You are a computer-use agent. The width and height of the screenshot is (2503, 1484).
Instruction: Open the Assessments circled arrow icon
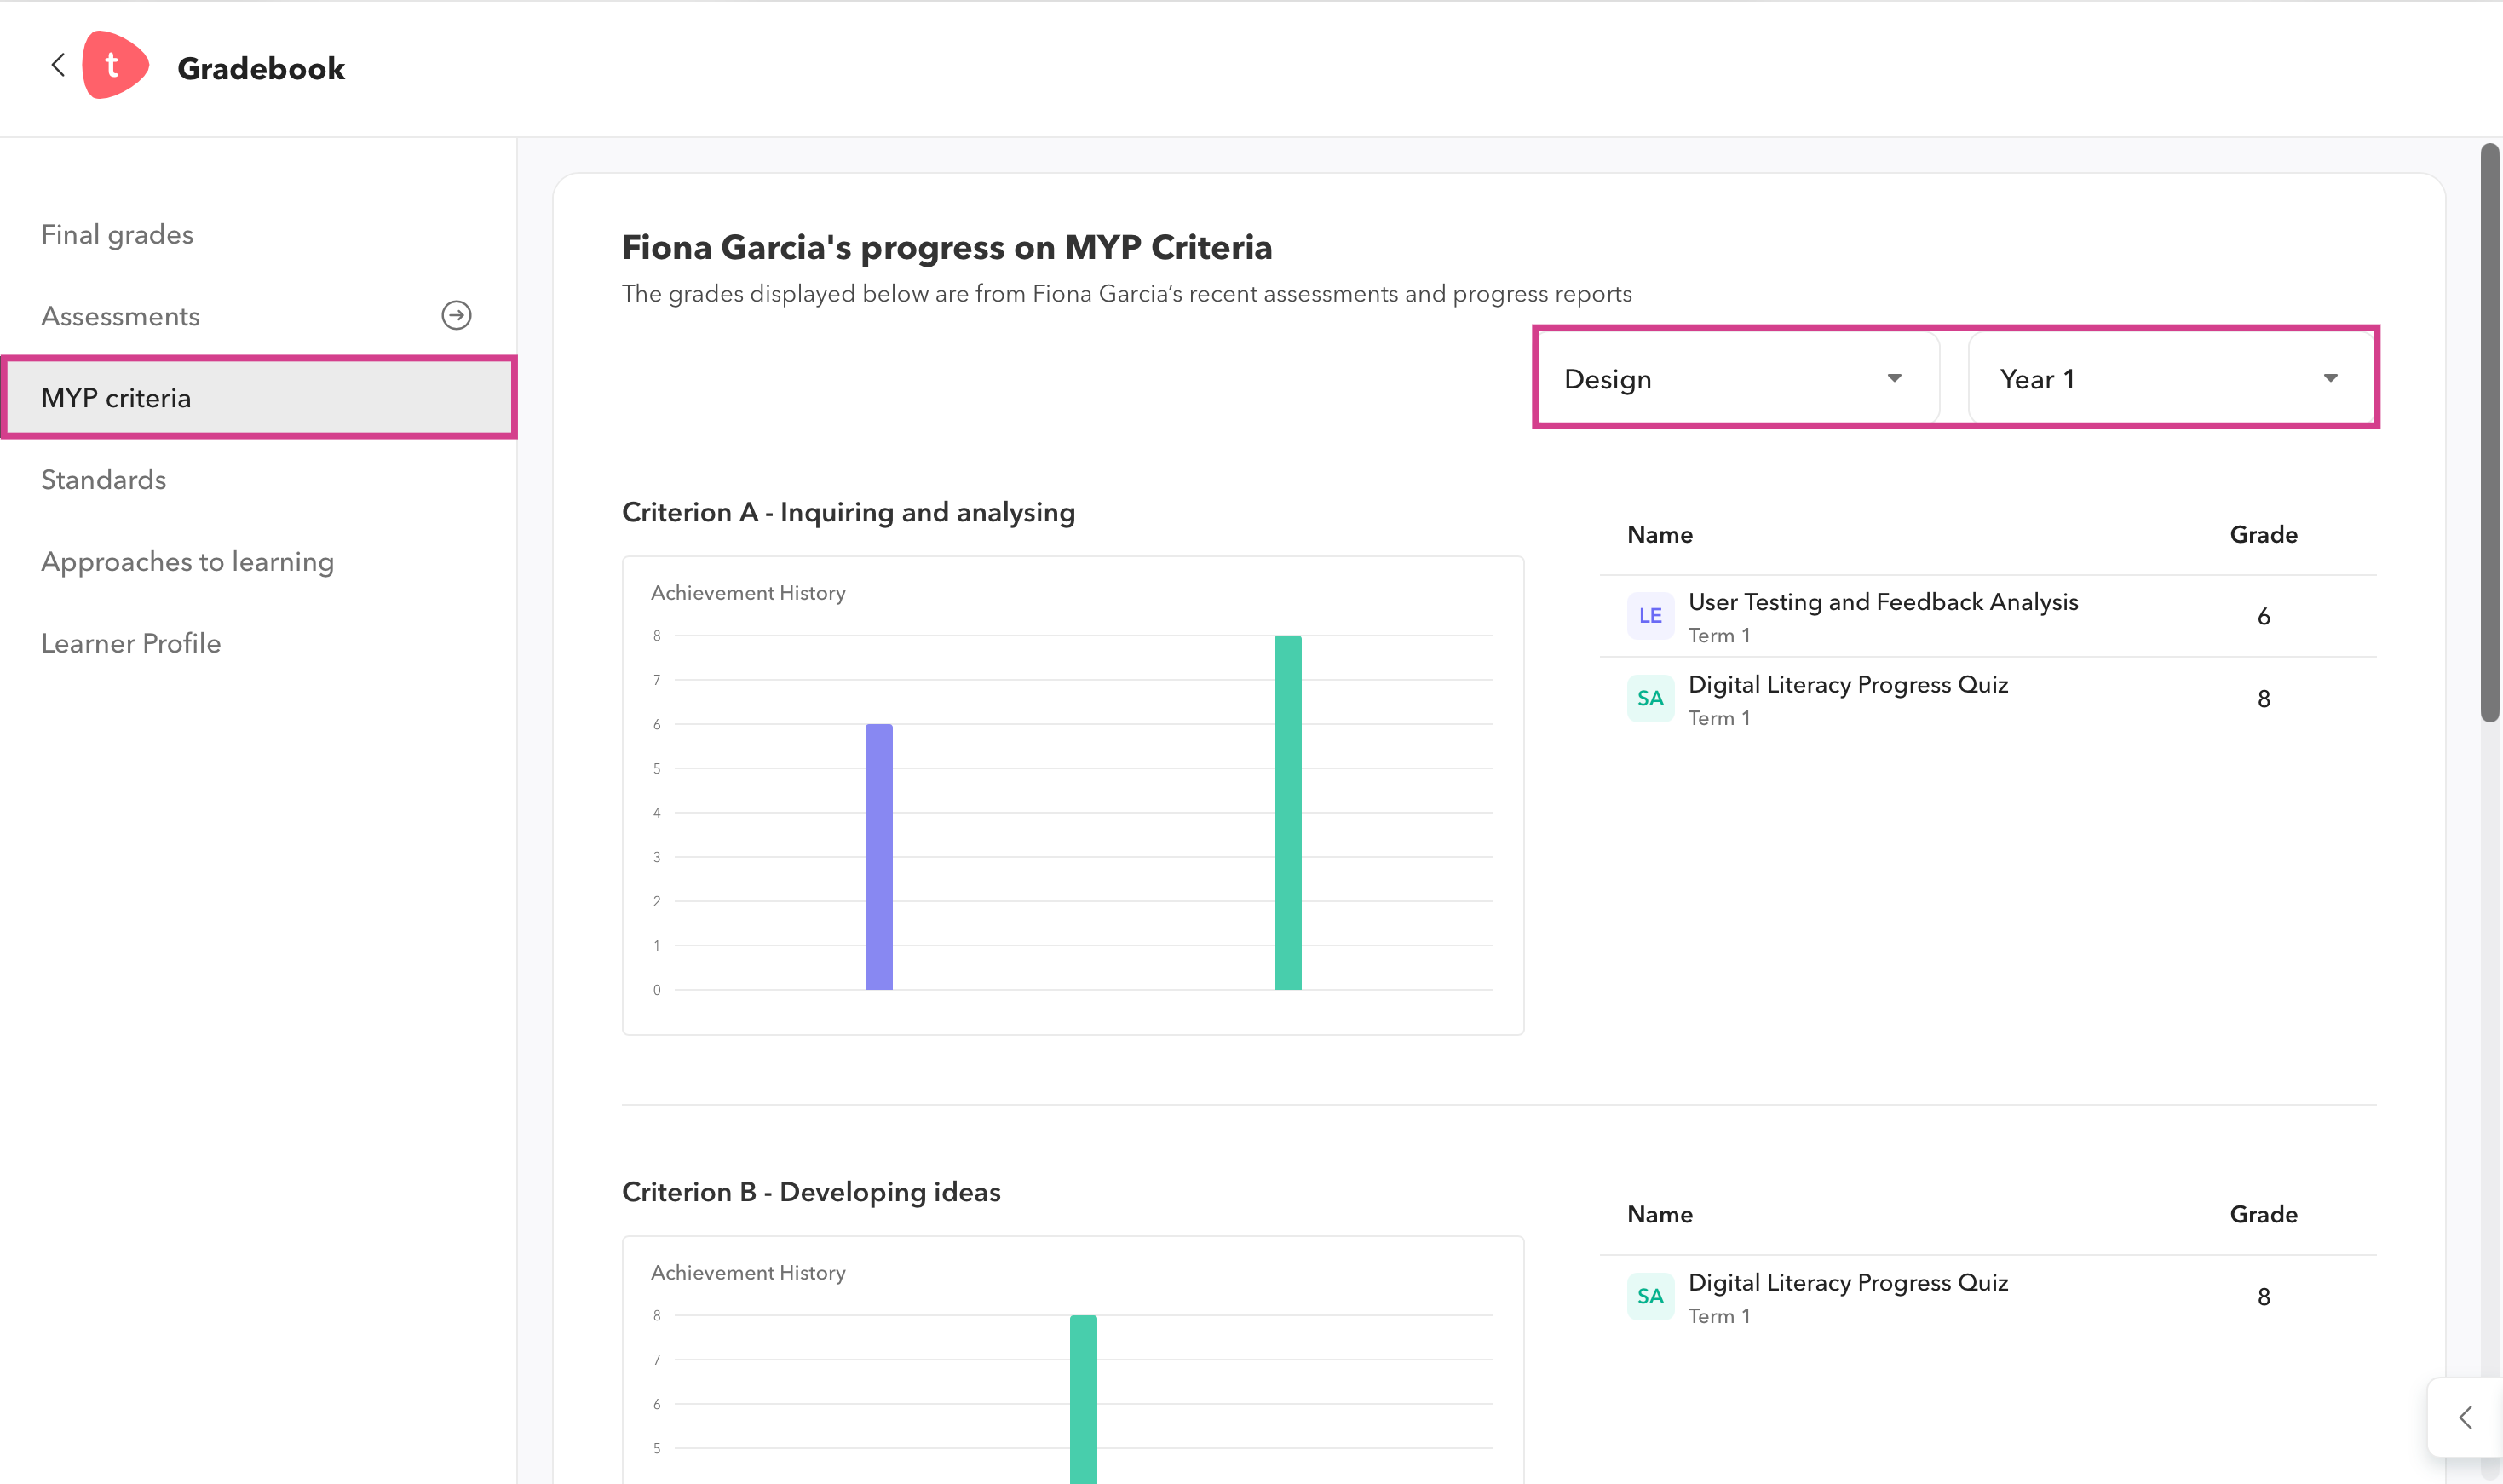[x=457, y=316]
